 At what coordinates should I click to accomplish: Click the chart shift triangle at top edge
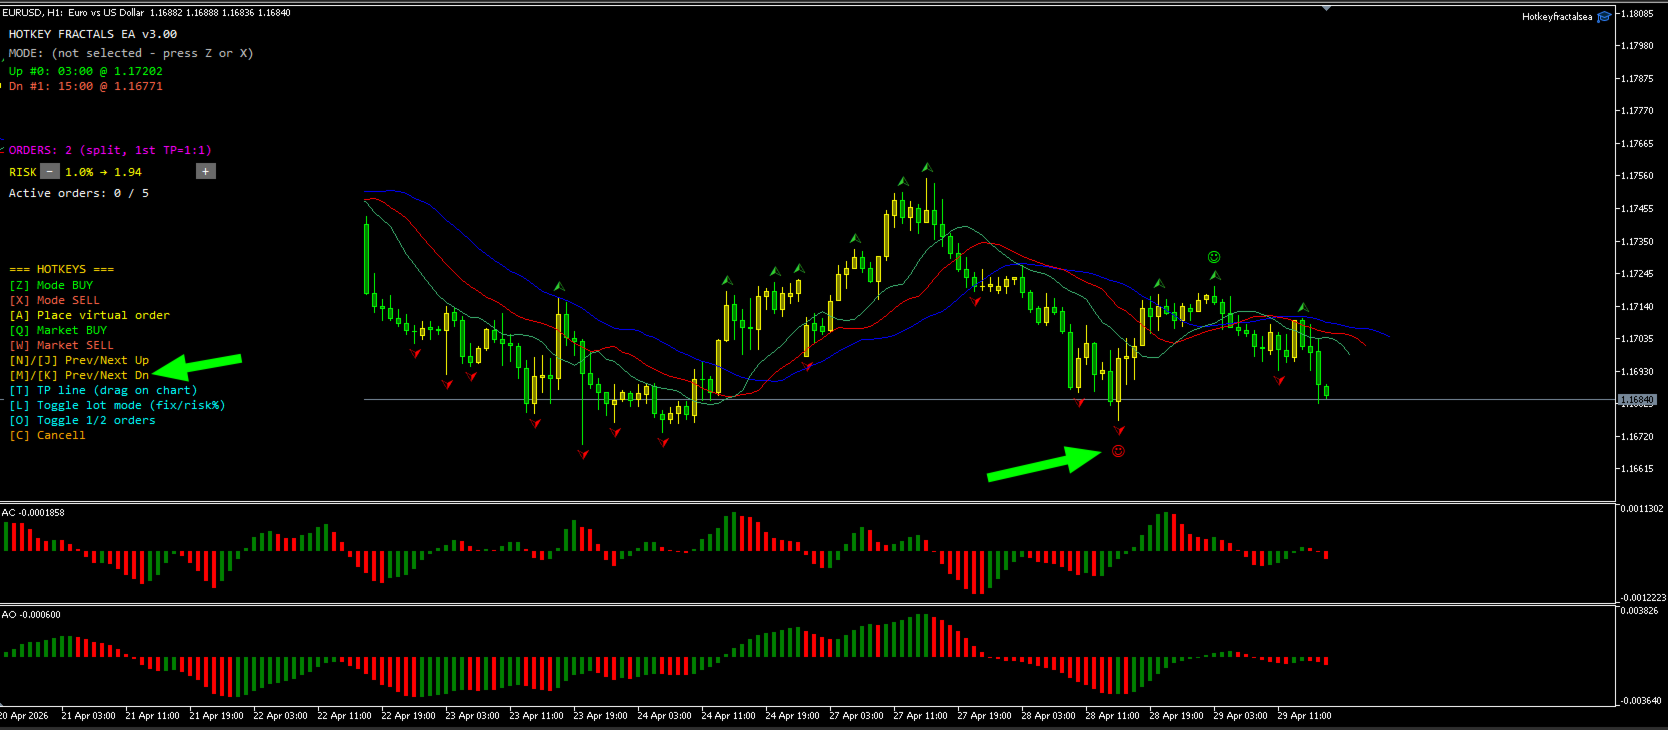[1326, 8]
